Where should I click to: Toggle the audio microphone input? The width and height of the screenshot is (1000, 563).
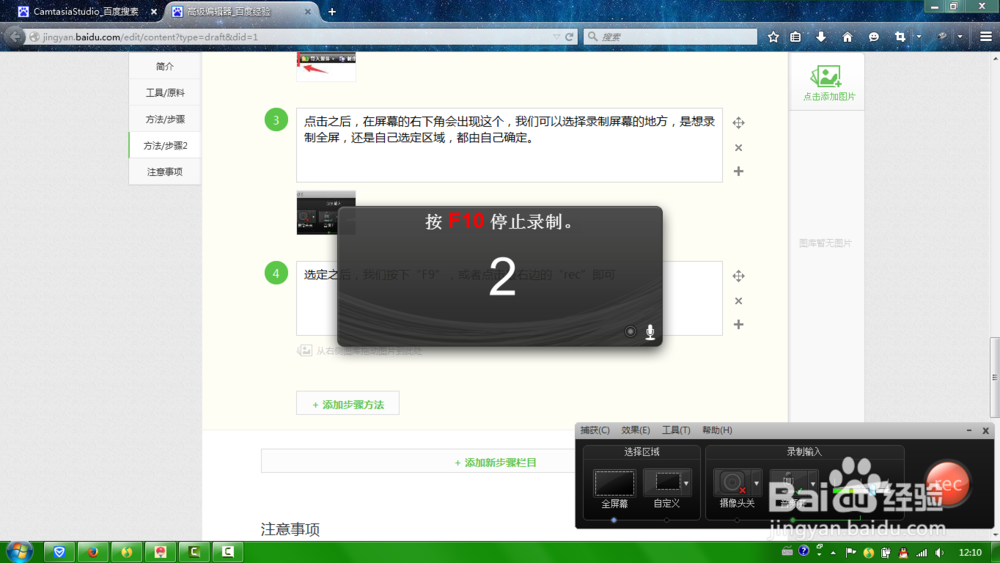pos(788,483)
